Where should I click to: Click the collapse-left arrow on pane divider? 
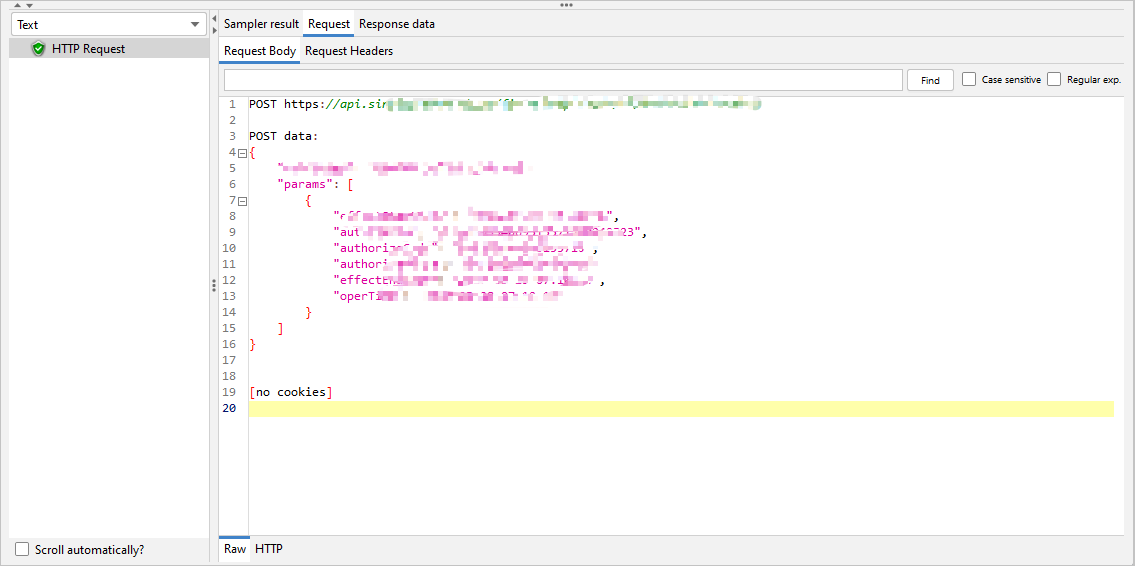point(214,18)
